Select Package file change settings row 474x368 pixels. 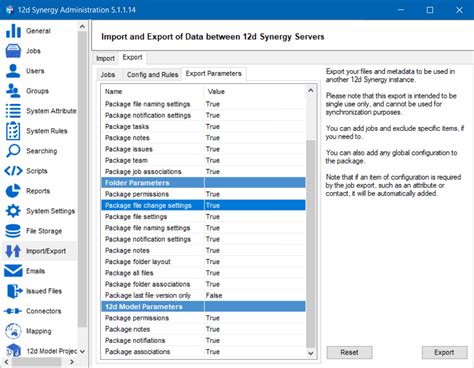point(203,205)
